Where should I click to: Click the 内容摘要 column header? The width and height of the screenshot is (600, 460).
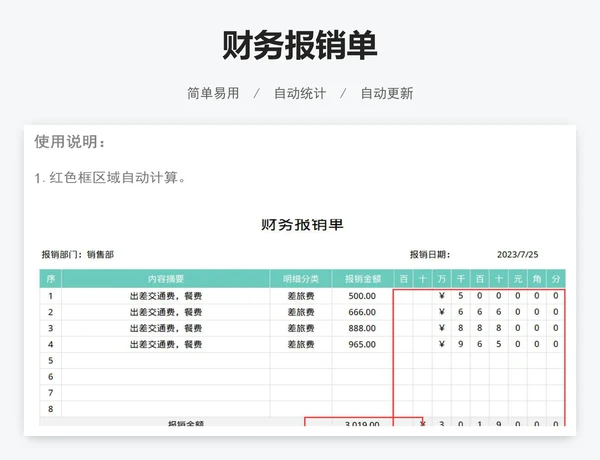(x=166, y=279)
